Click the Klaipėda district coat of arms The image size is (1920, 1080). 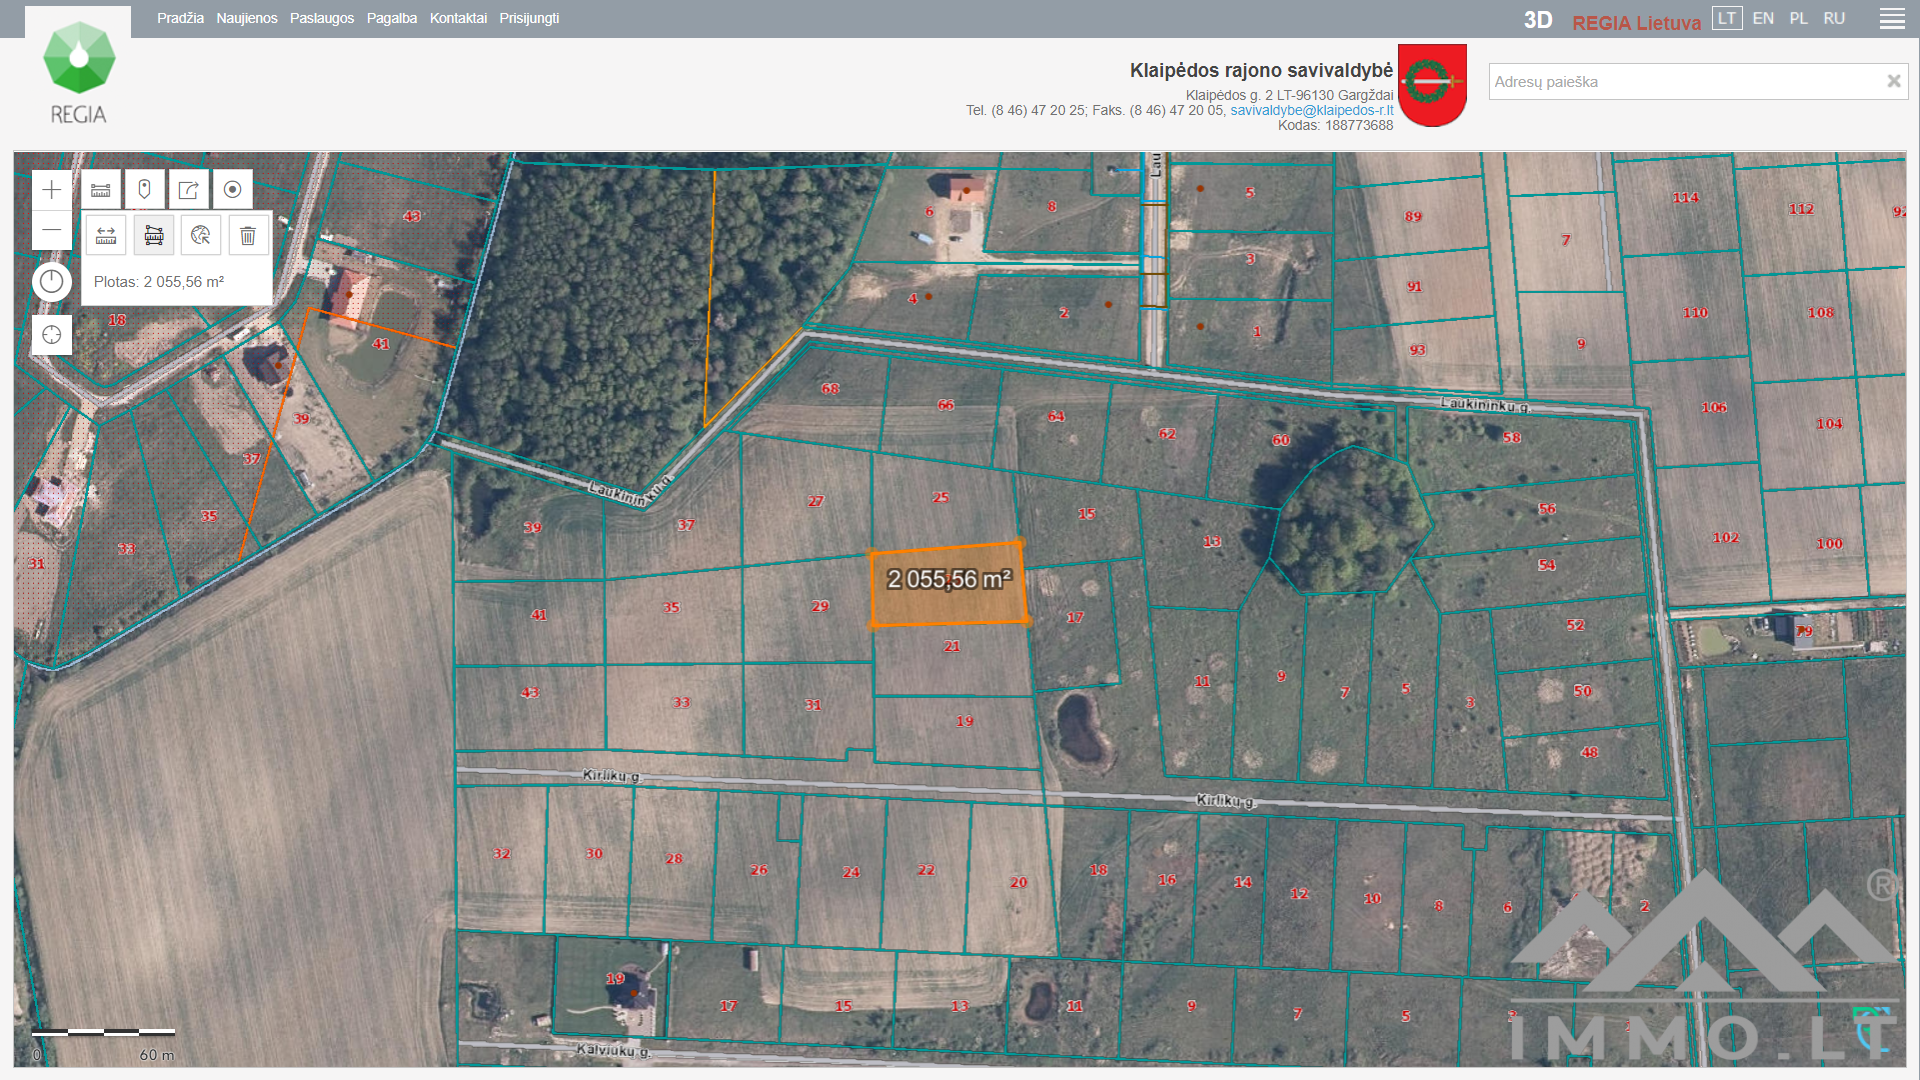1432,85
